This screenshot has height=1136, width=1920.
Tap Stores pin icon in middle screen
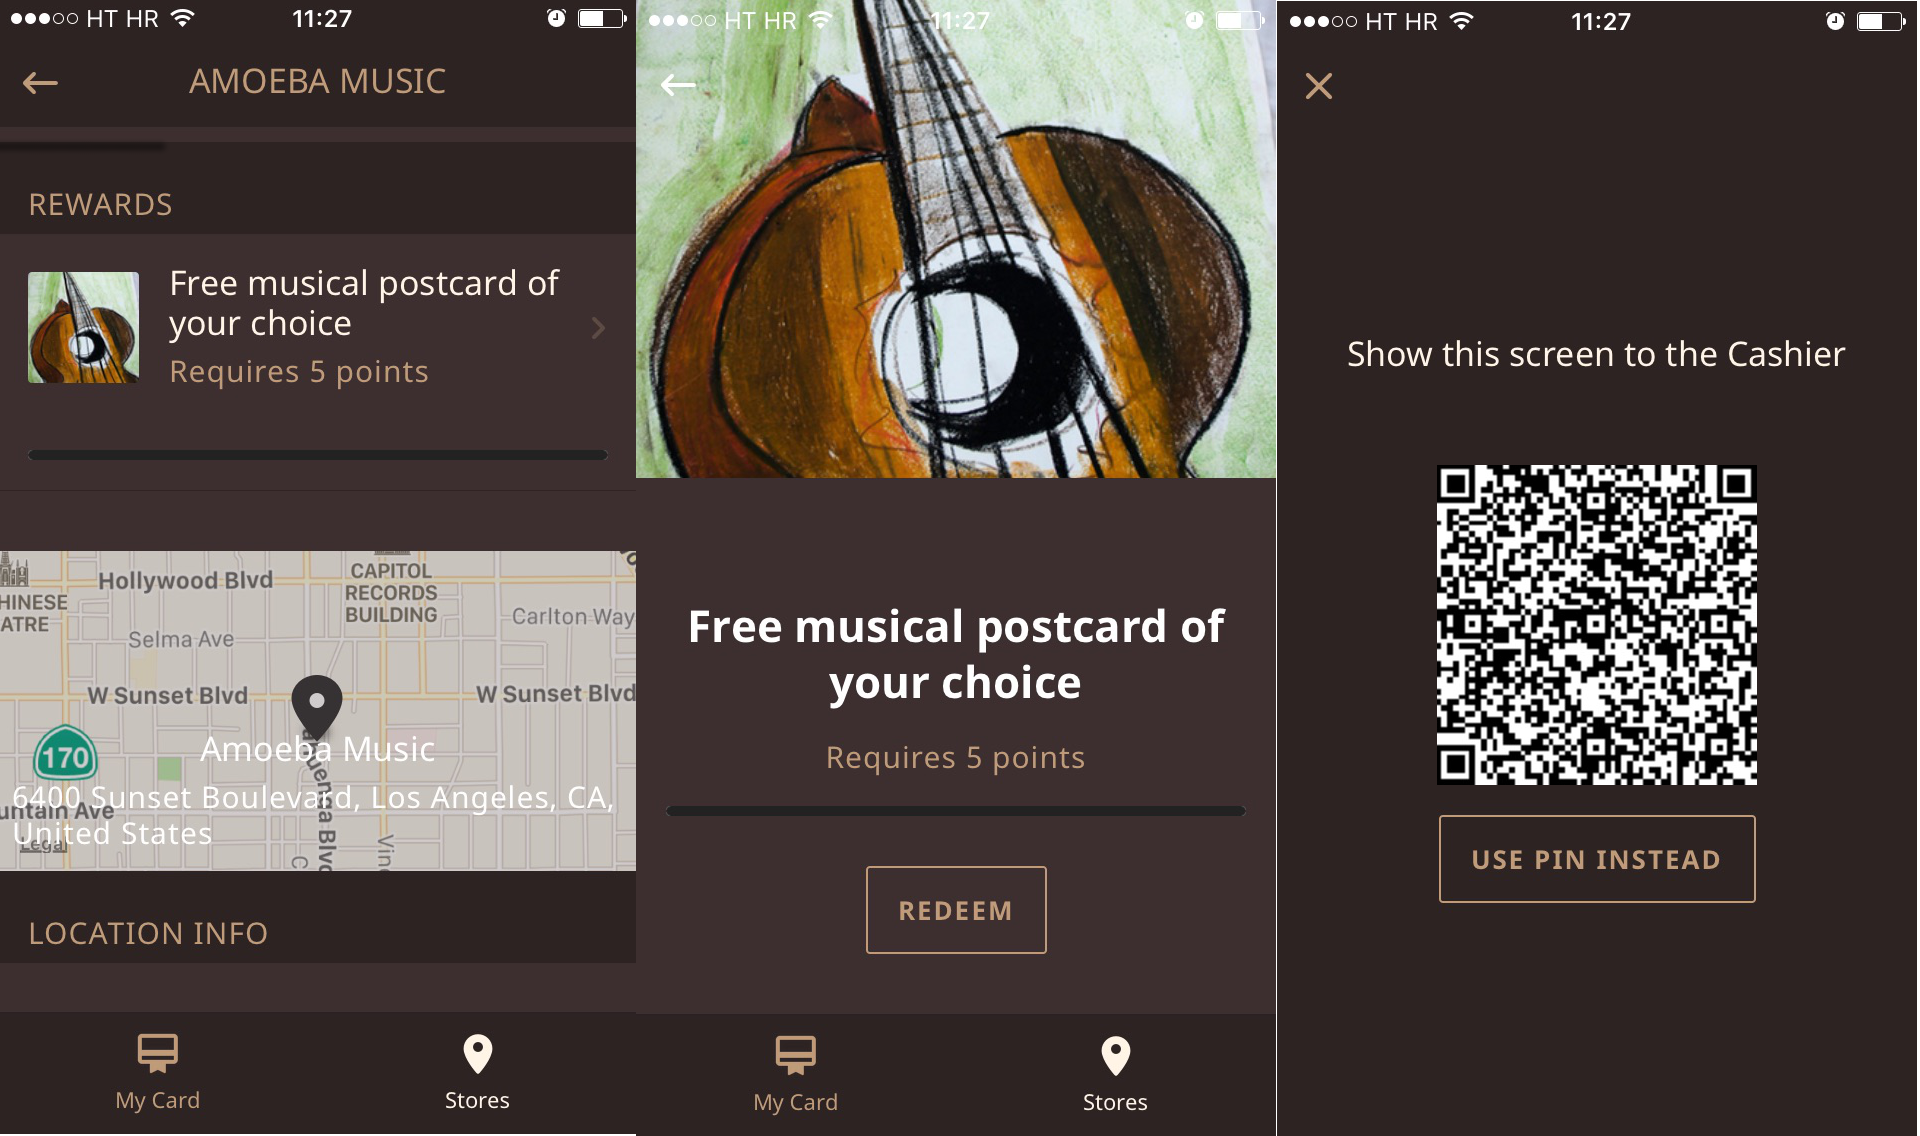[1115, 1056]
